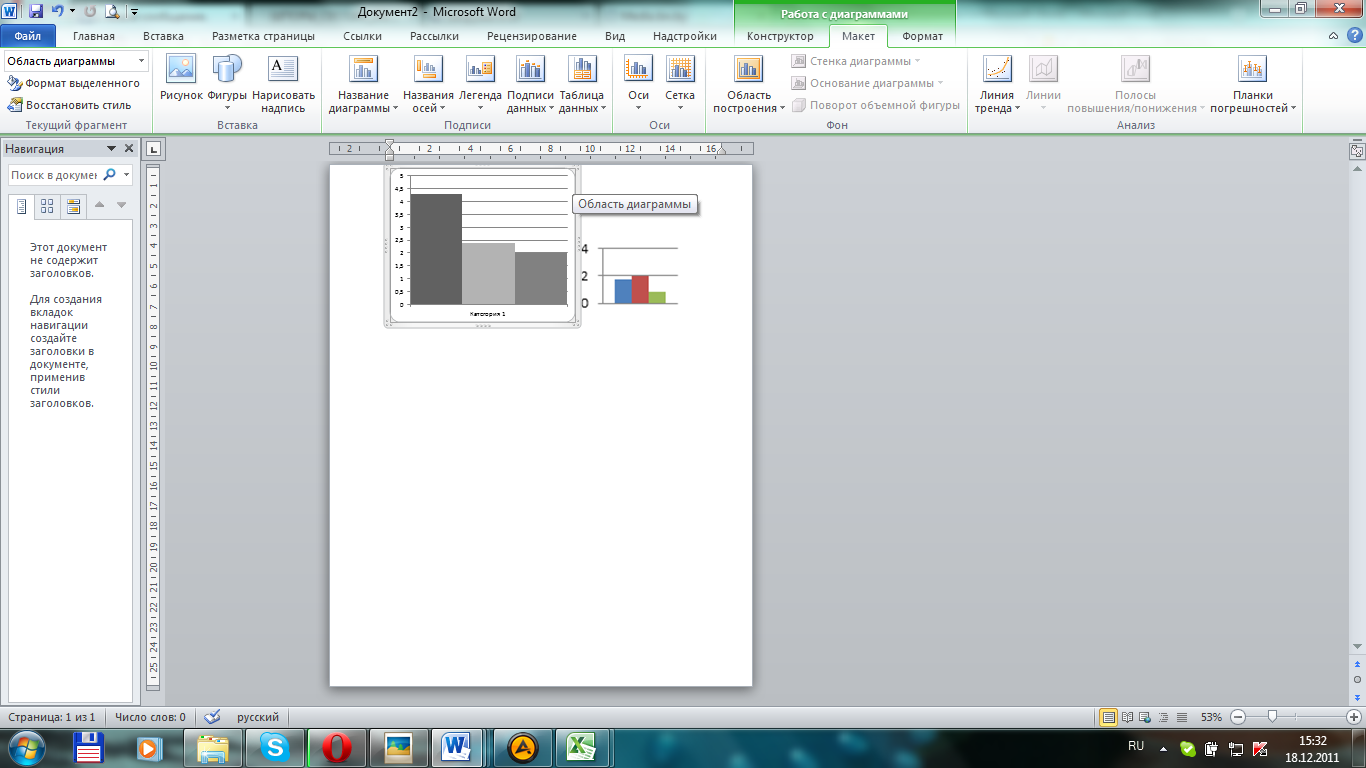
Task: Open the Легенда legend options
Action: click(480, 84)
